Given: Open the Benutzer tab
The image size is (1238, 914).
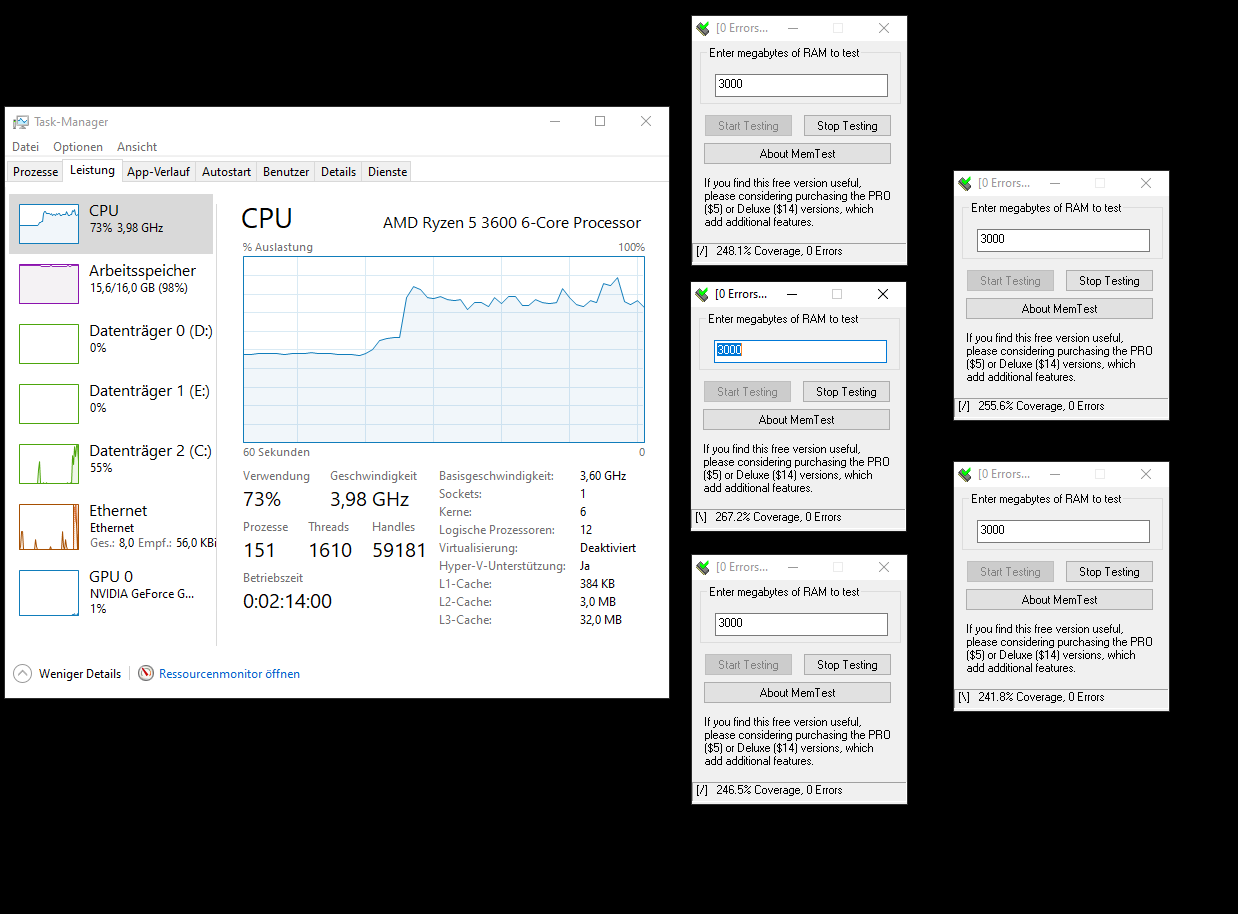Looking at the screenshot, I should 286,172.
